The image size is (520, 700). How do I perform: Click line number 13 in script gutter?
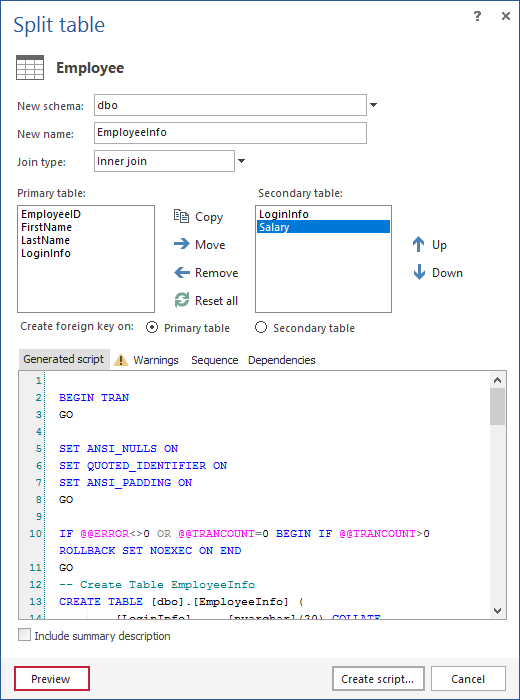(x=35, y=602)
